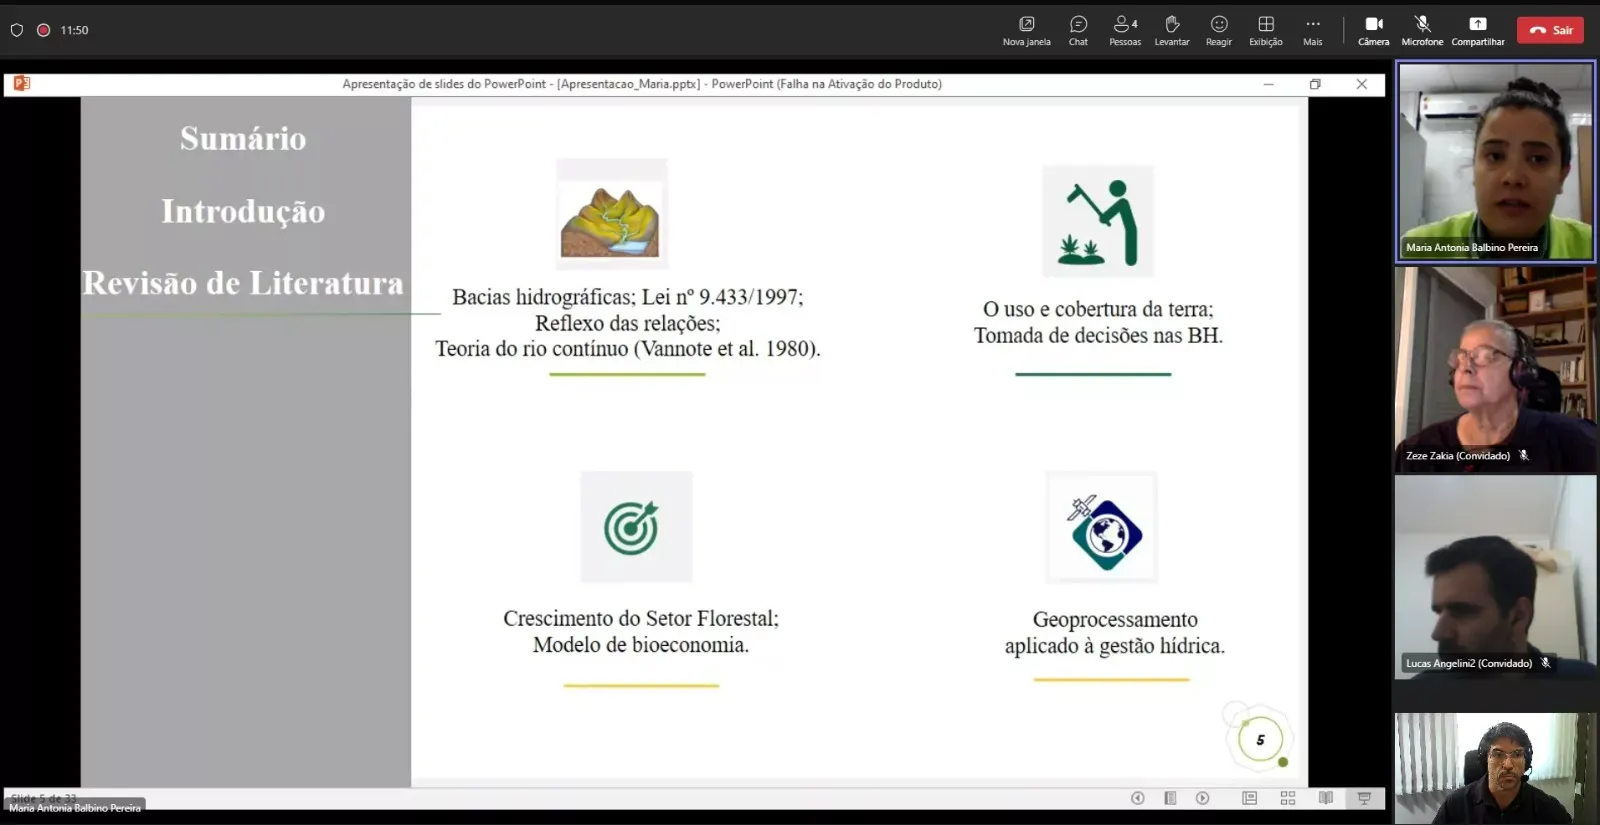
Task: Raise hand with Levantar button
Action: [x=1172, y=30]
